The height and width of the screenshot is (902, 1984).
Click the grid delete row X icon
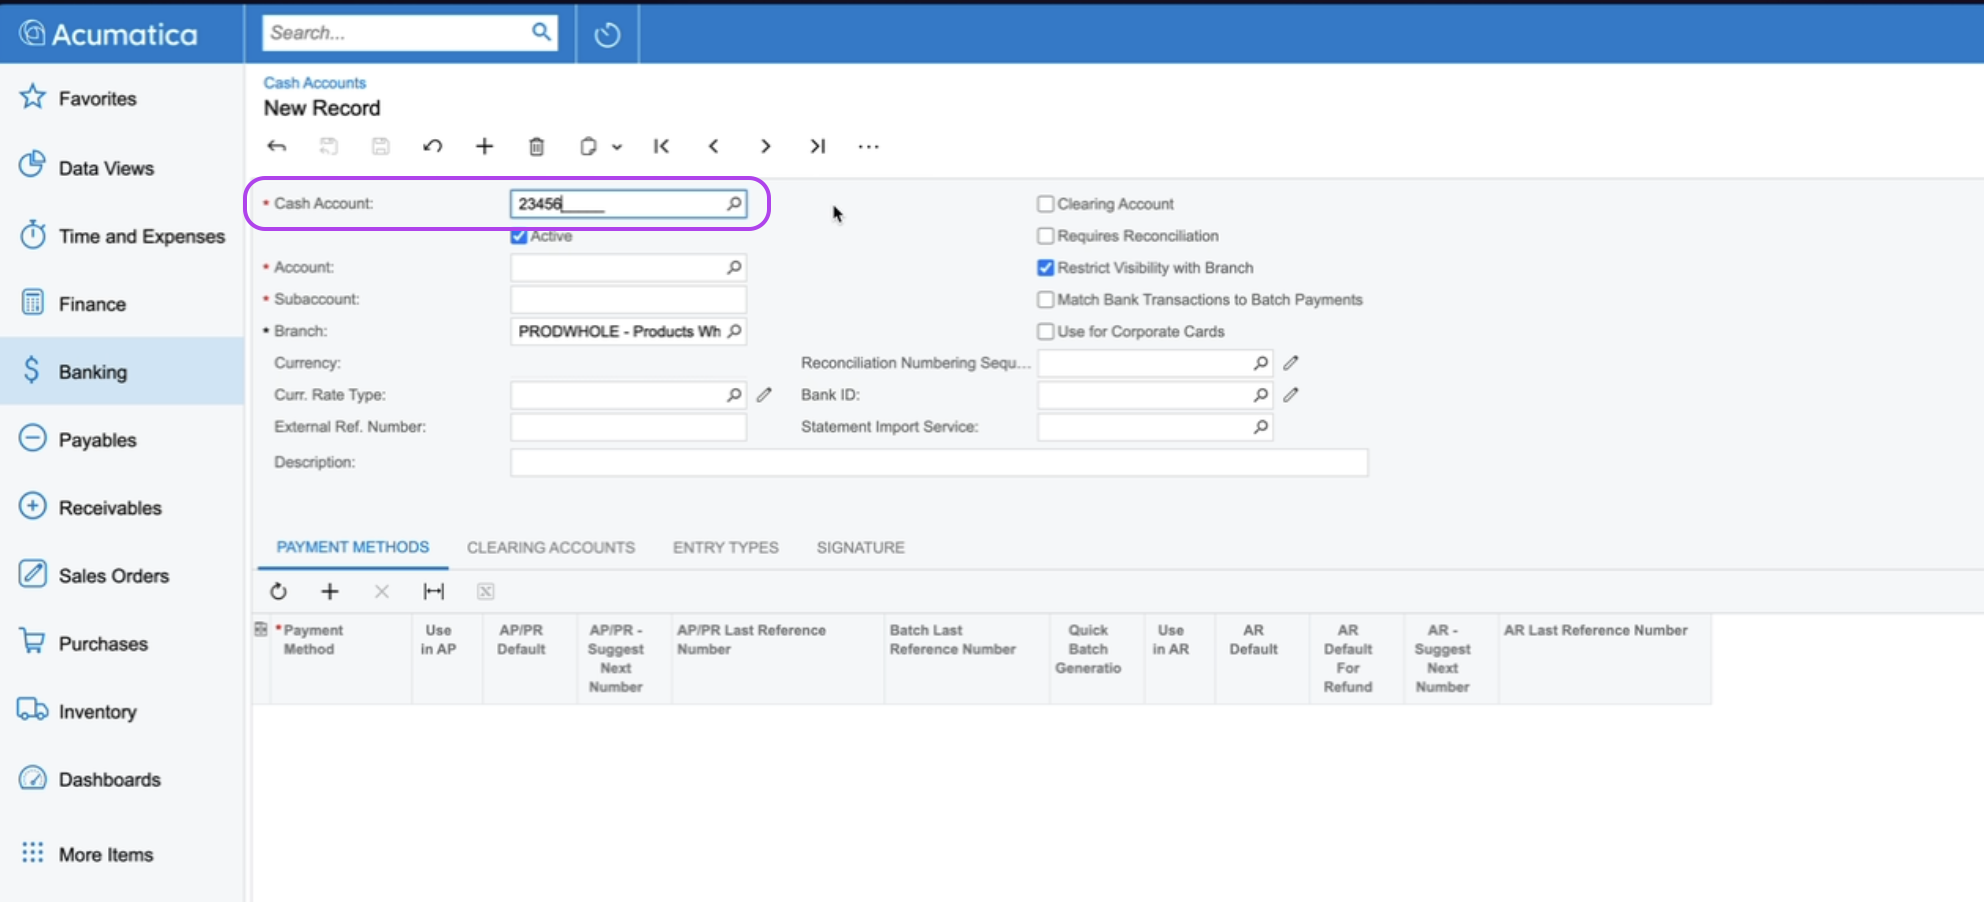click(381, 591)
